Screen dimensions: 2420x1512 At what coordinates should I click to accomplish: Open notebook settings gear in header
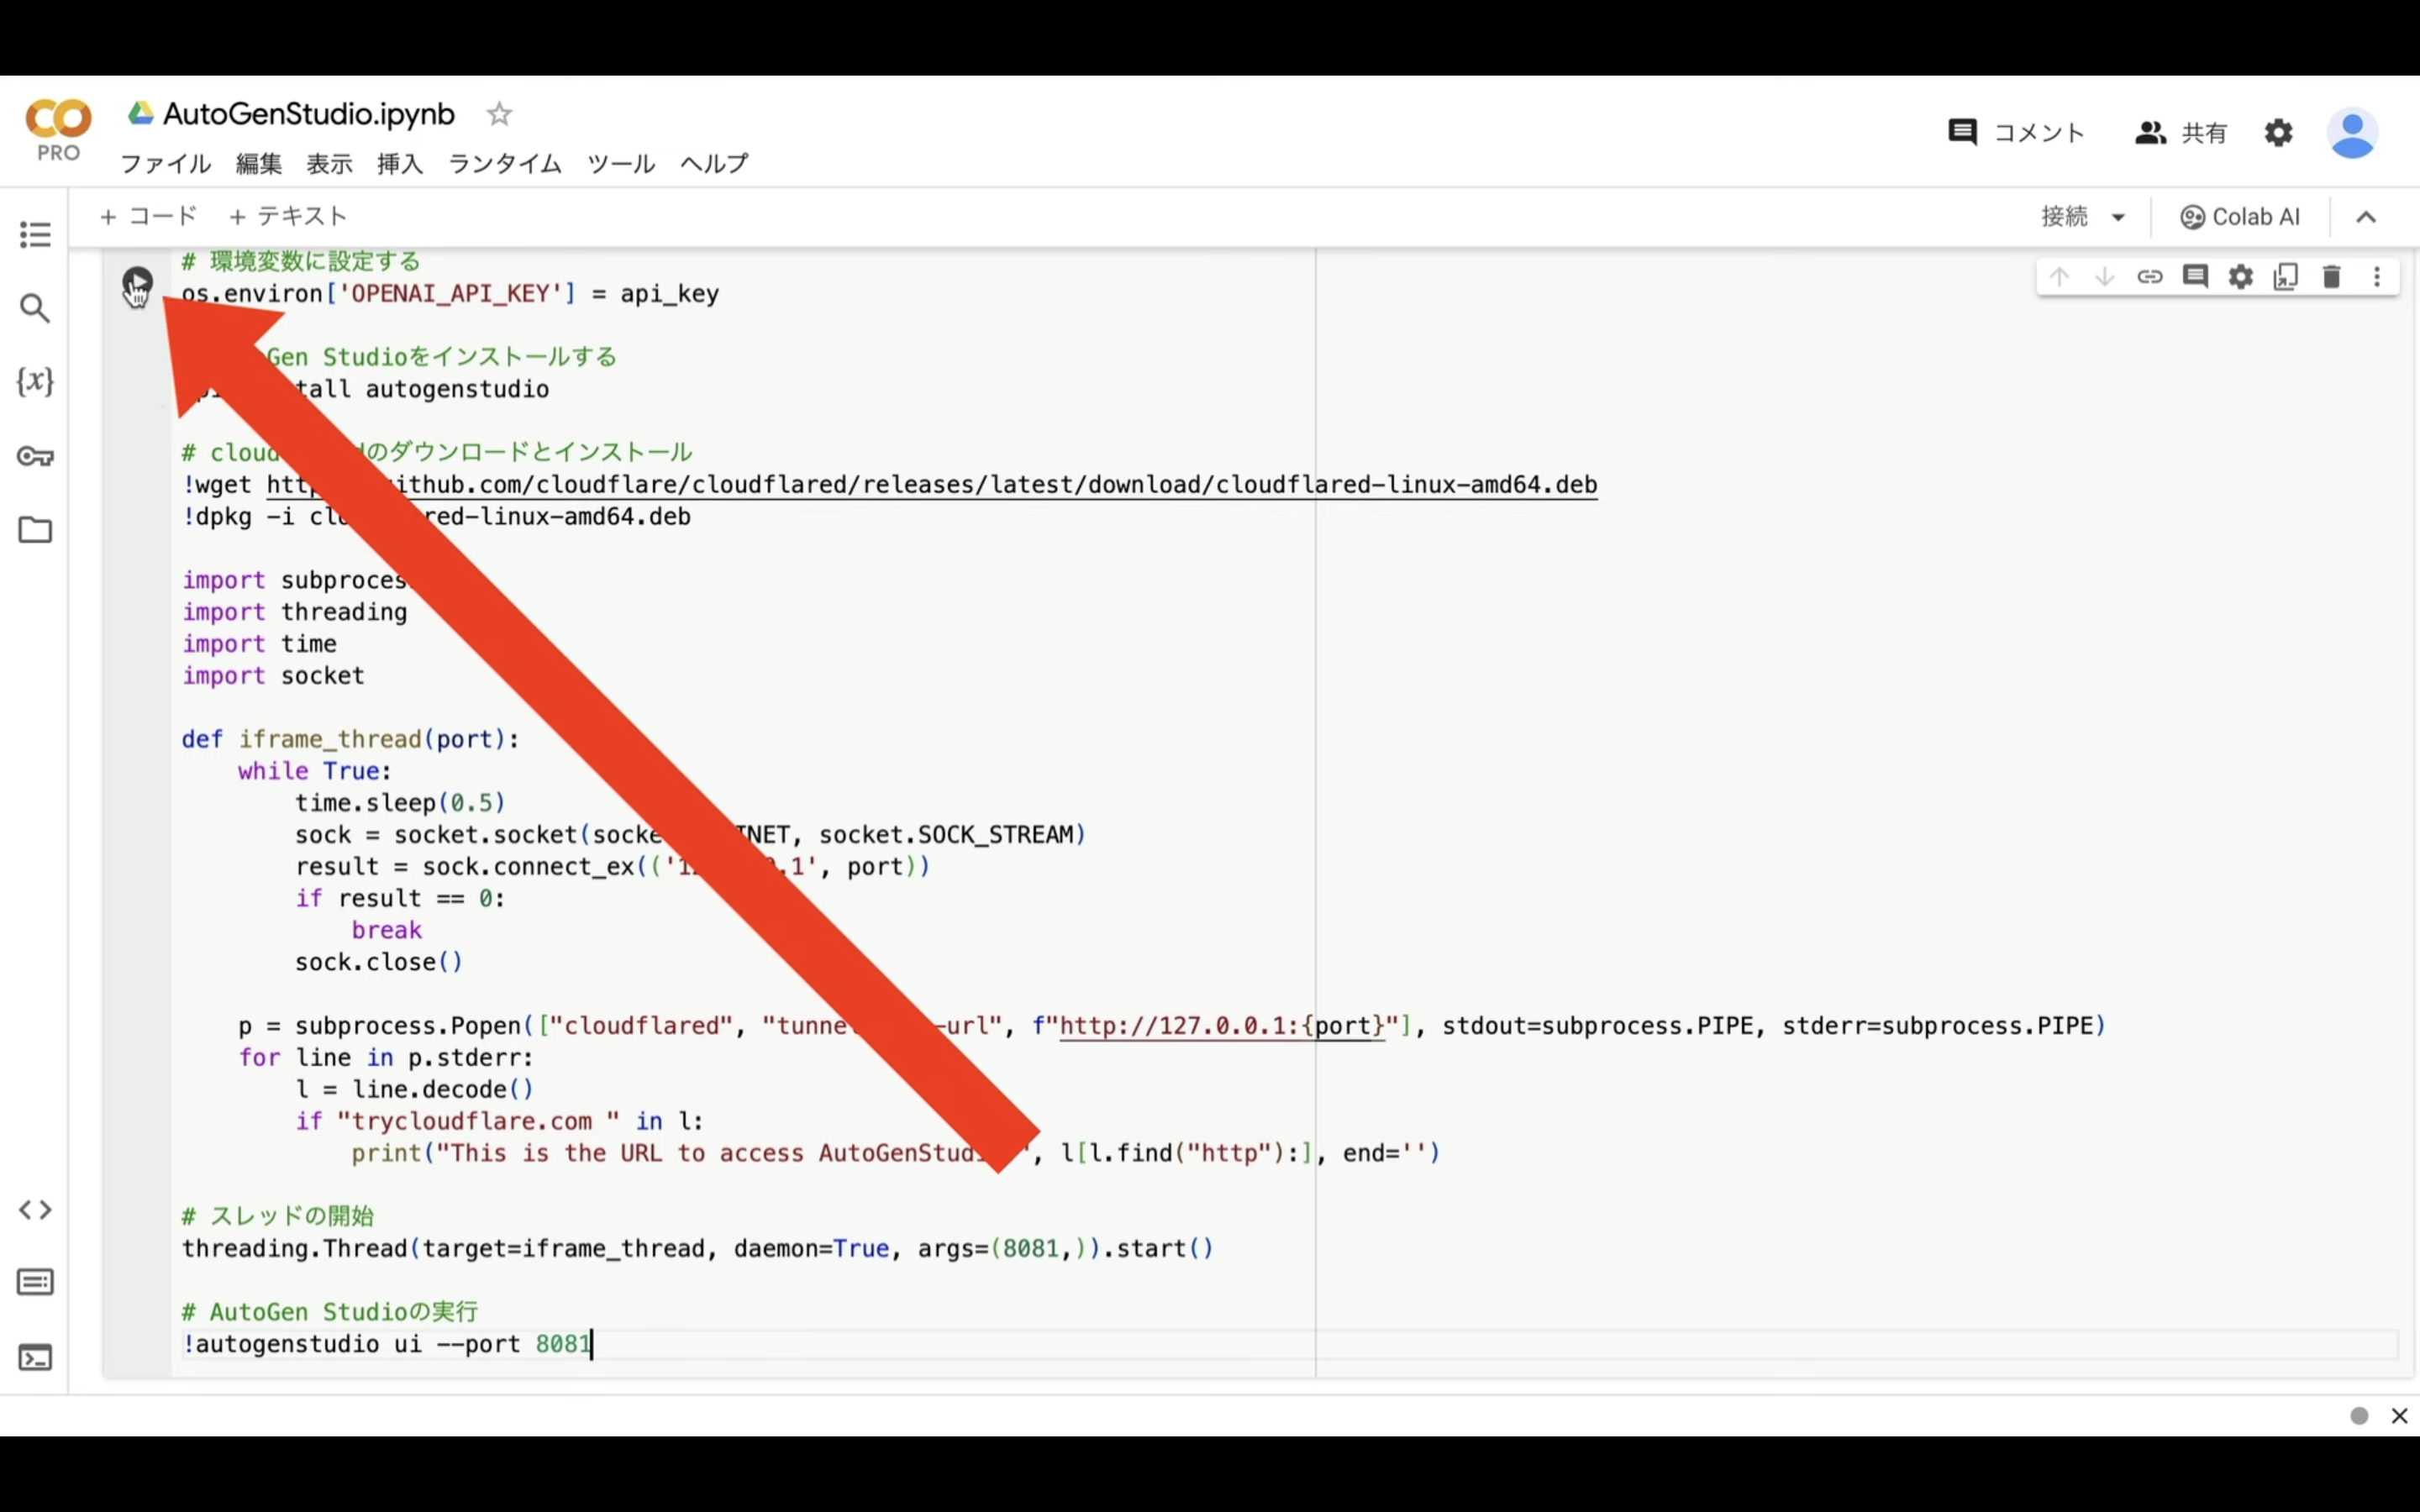coord(2279,132)
